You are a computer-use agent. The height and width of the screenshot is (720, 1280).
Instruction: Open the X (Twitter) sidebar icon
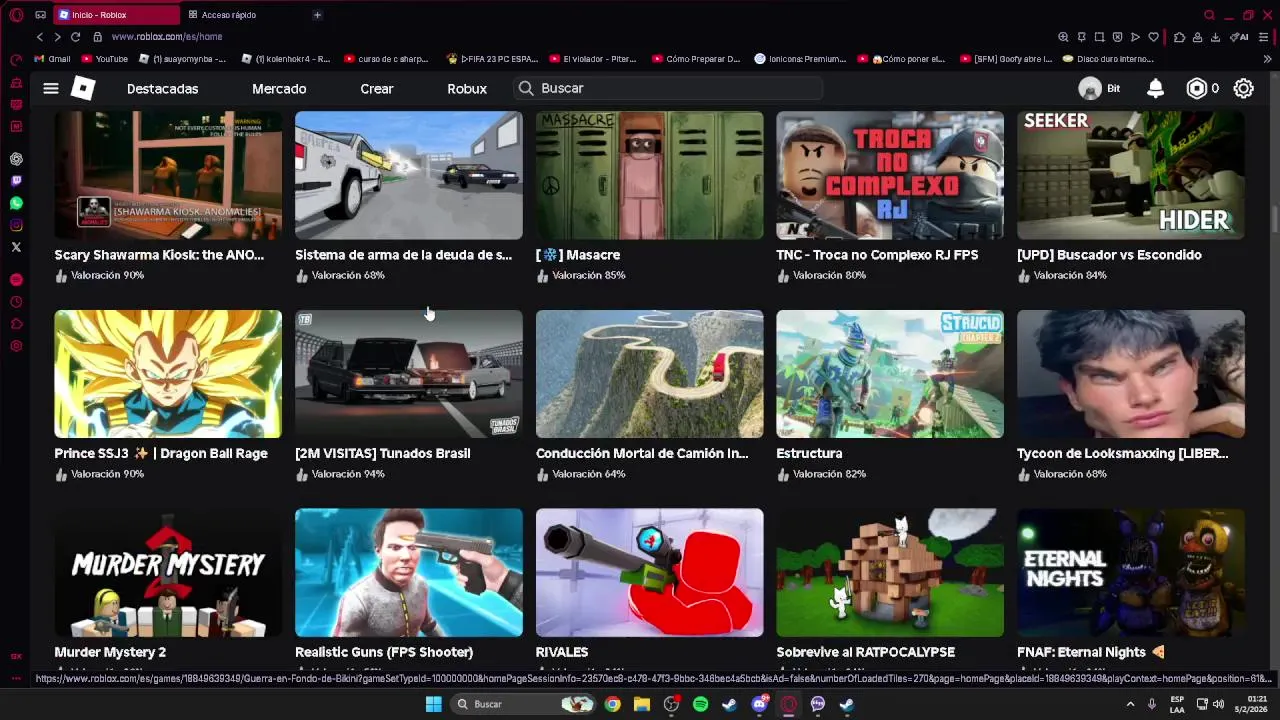pos(16,247)
